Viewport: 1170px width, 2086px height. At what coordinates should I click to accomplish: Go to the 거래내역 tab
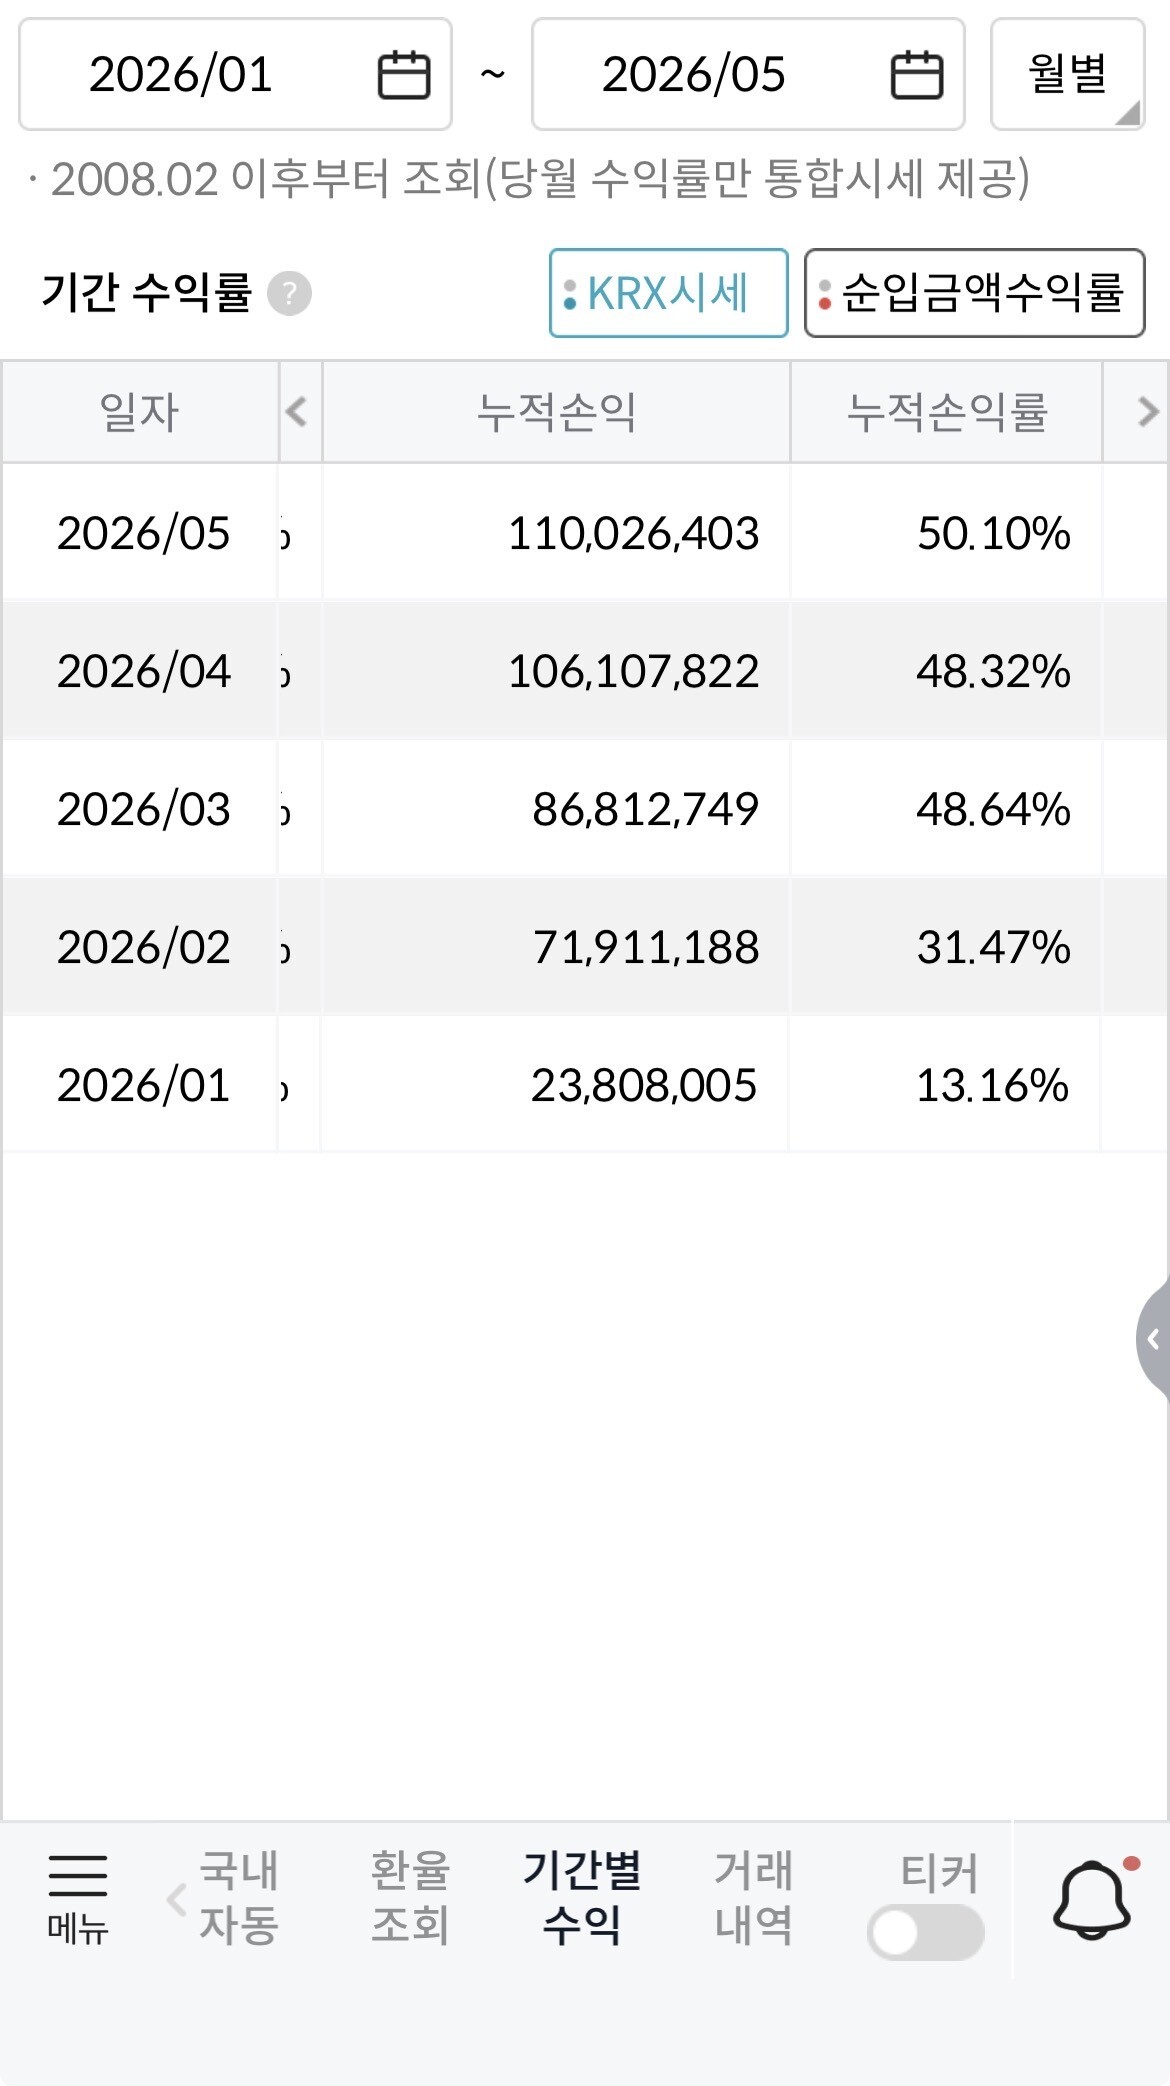tap(753, 1898)
